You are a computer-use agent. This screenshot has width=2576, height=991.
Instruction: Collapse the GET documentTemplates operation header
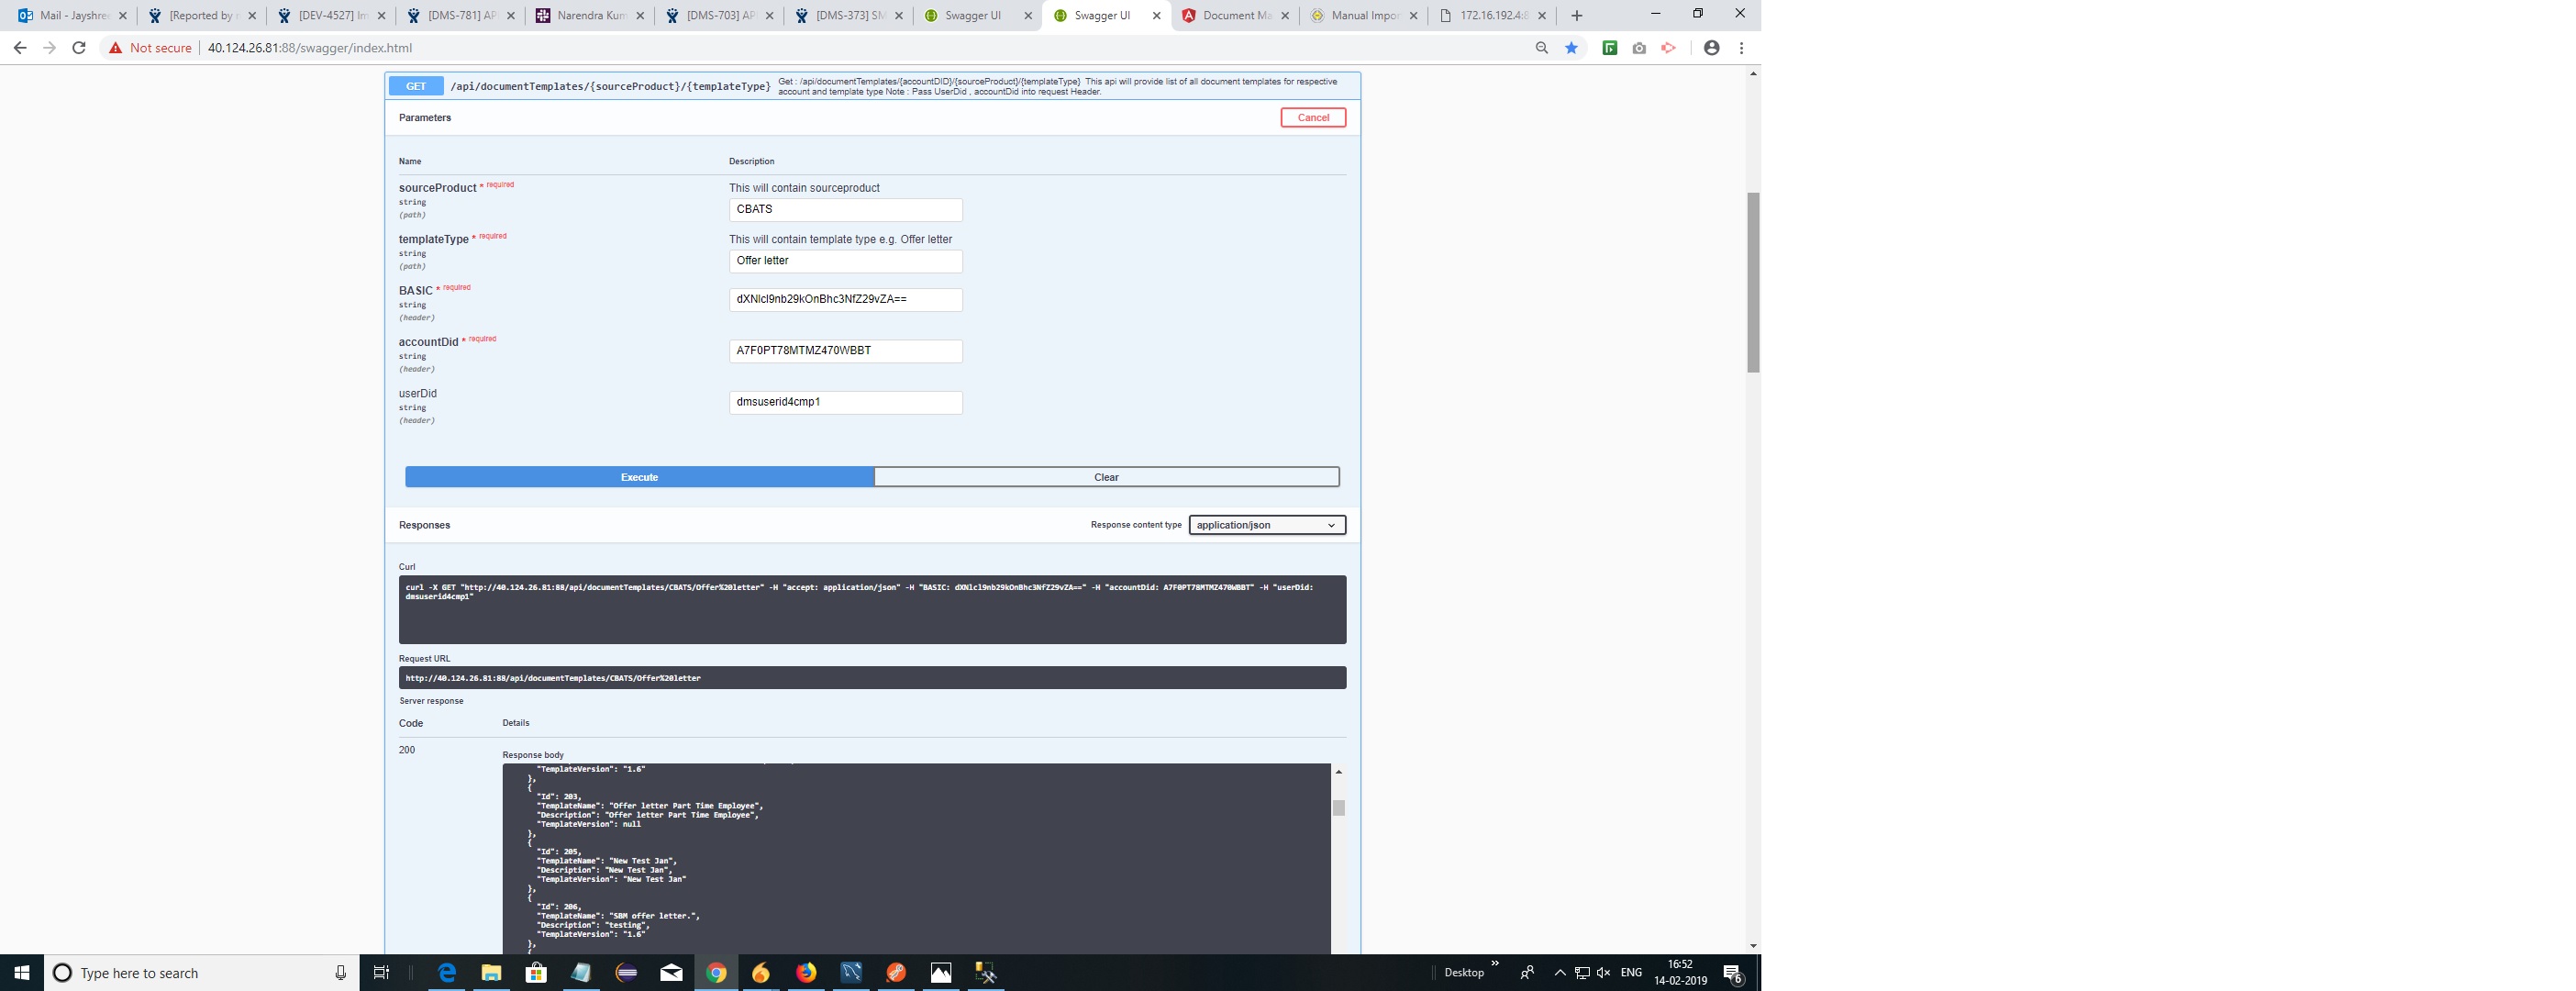coord(610,86)
